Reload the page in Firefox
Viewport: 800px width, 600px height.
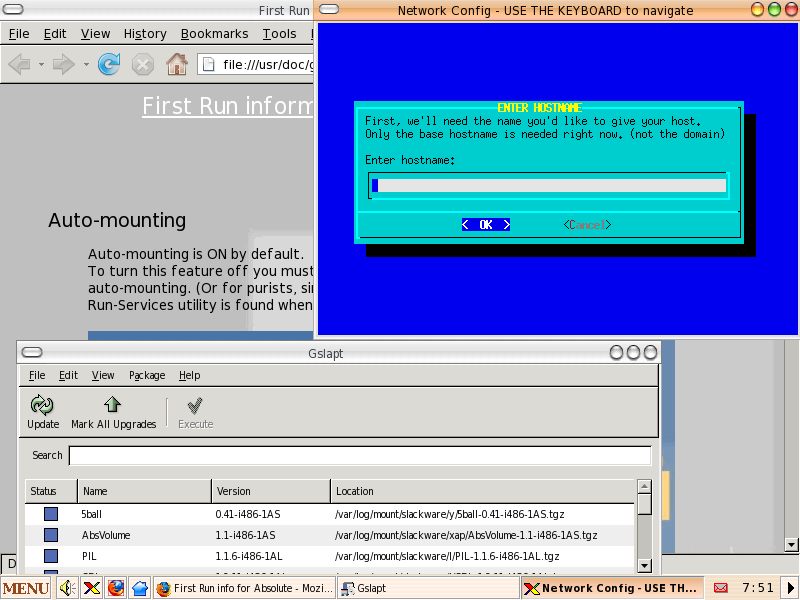[109, 64]
